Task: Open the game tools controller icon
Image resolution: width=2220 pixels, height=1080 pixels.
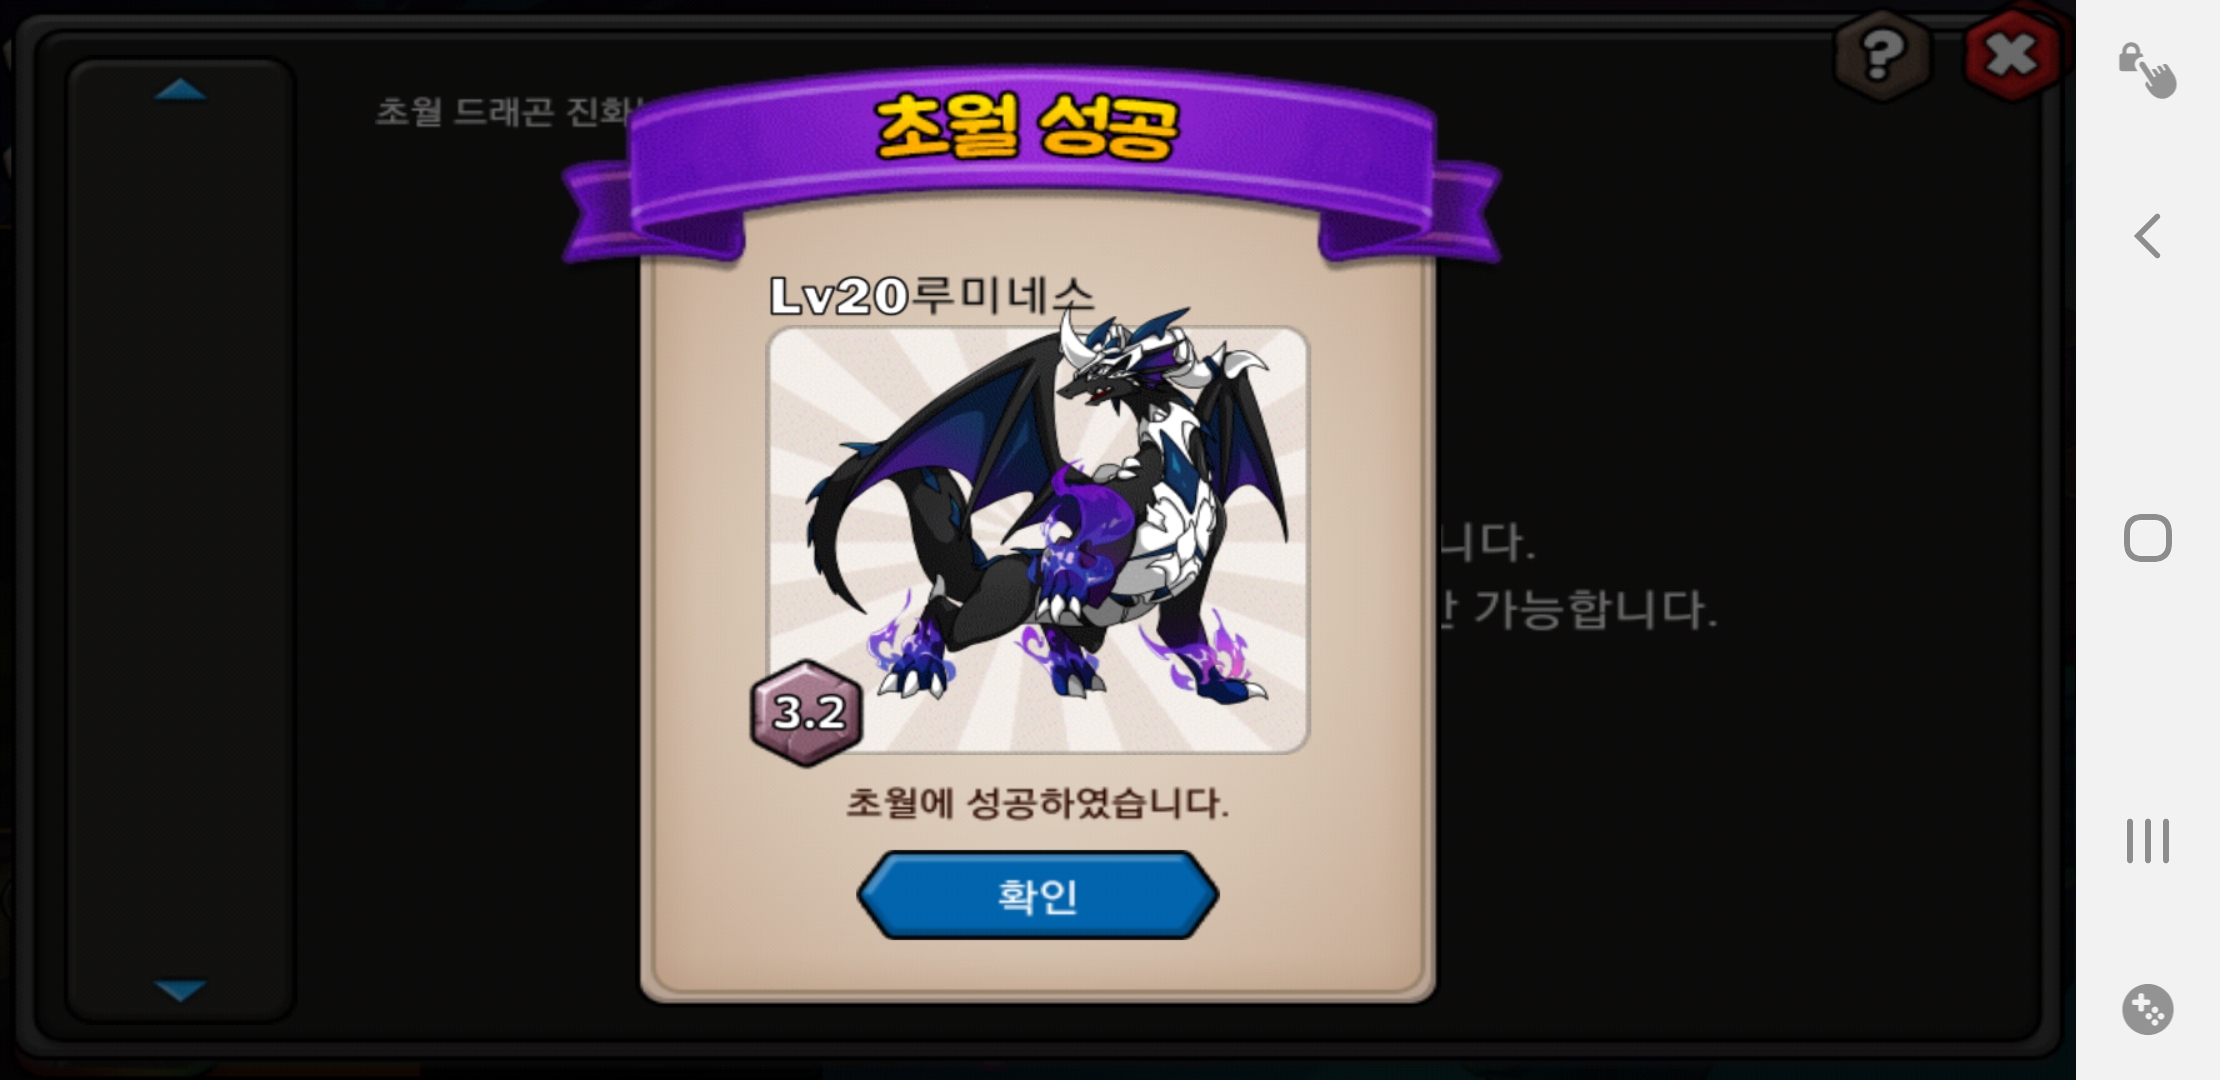Action: (2147, 1009)
